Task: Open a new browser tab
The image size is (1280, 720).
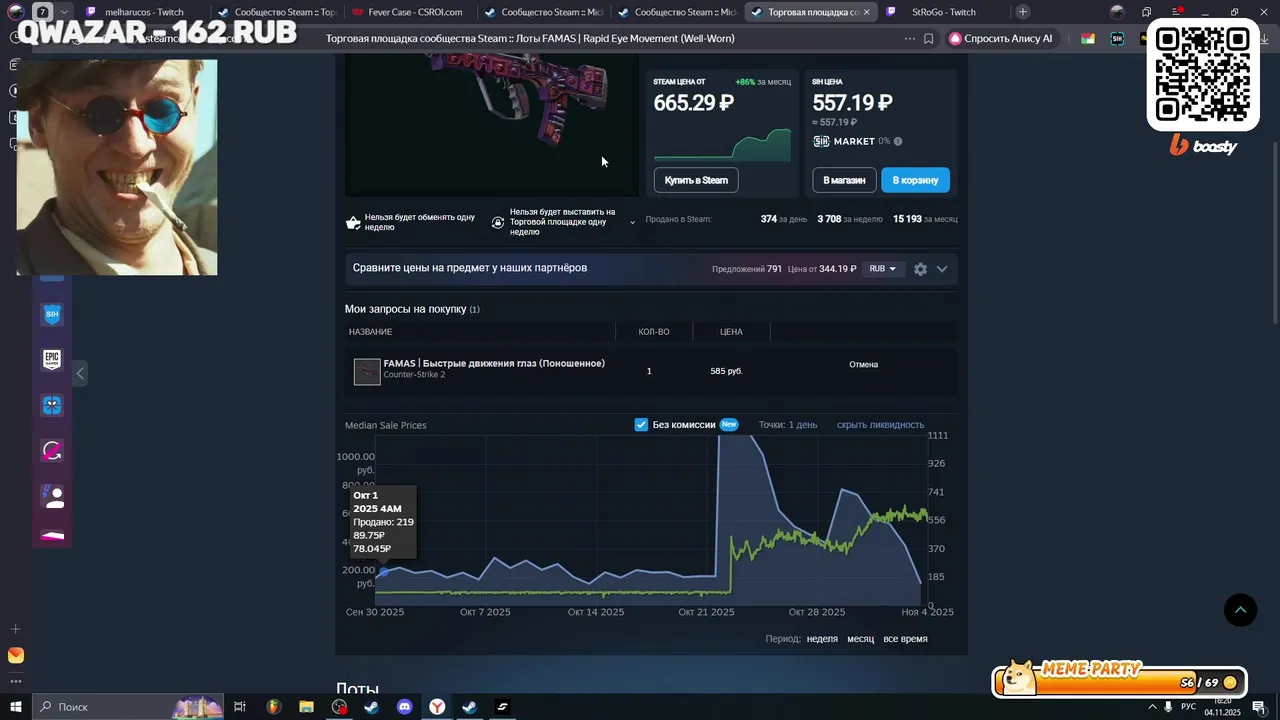Action: point(1022,12)
